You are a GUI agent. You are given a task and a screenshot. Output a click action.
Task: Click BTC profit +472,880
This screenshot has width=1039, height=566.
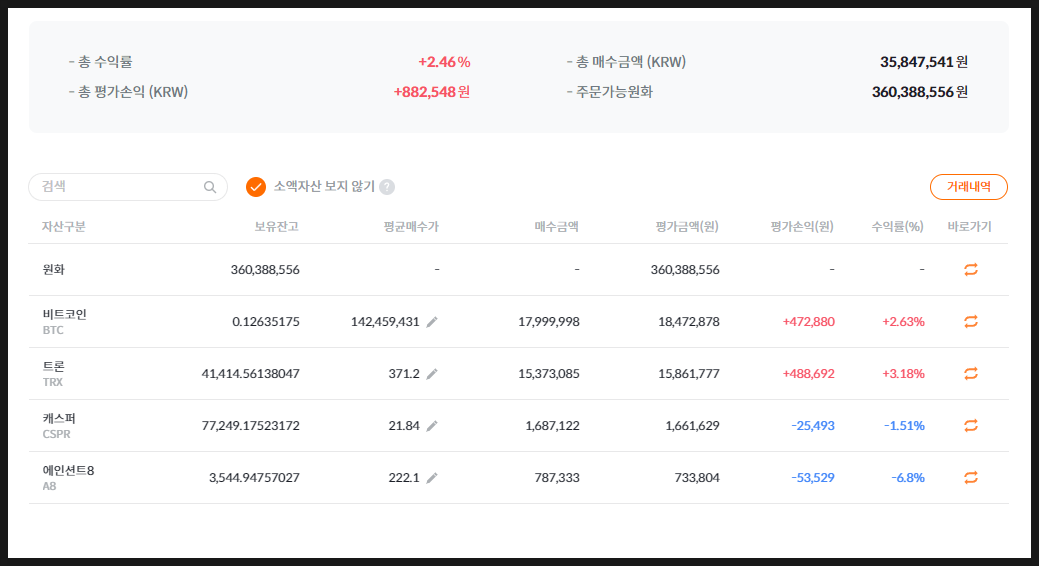coord(808,321)
